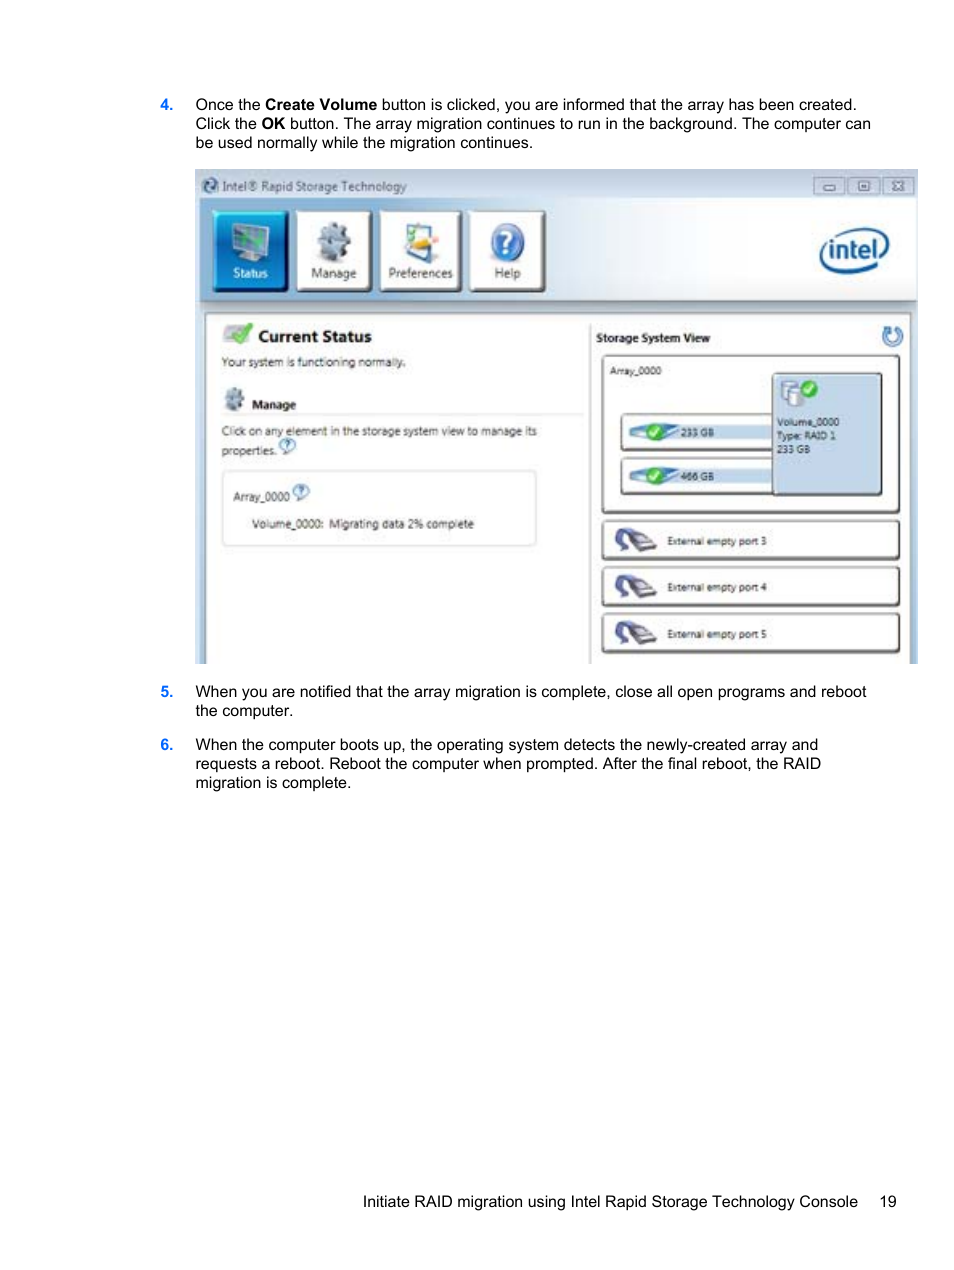Click the Intel Rapid Storage title bar icon
The image size is (954, 1270).
click(x=210, y=186)
